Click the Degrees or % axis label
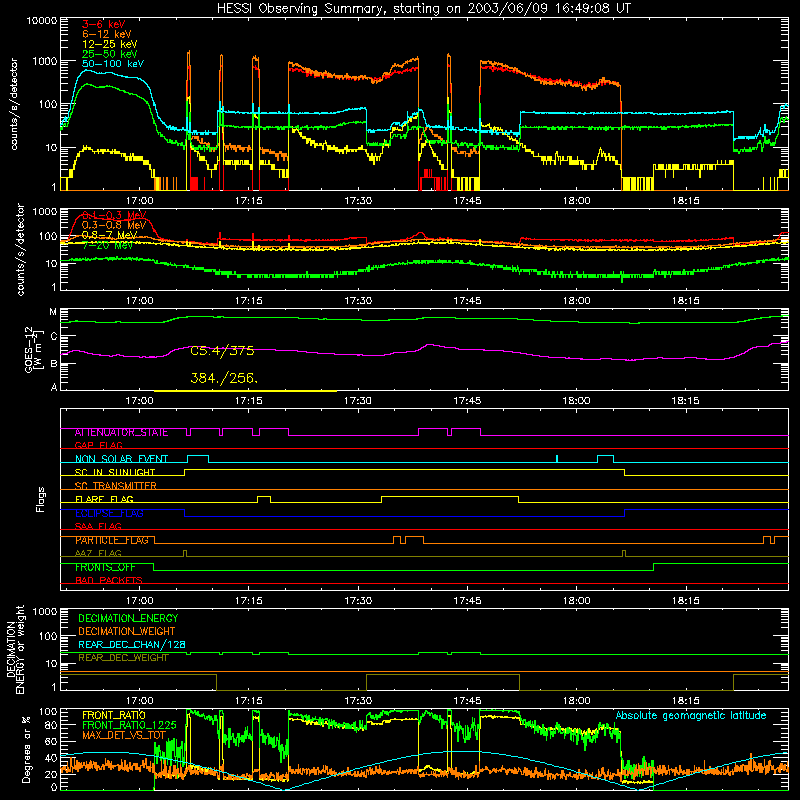 (27, 749)
